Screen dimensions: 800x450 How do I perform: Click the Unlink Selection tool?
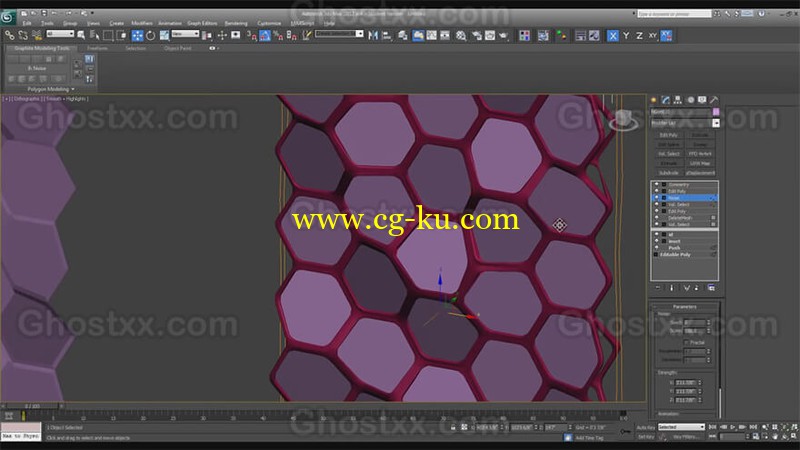23,35
